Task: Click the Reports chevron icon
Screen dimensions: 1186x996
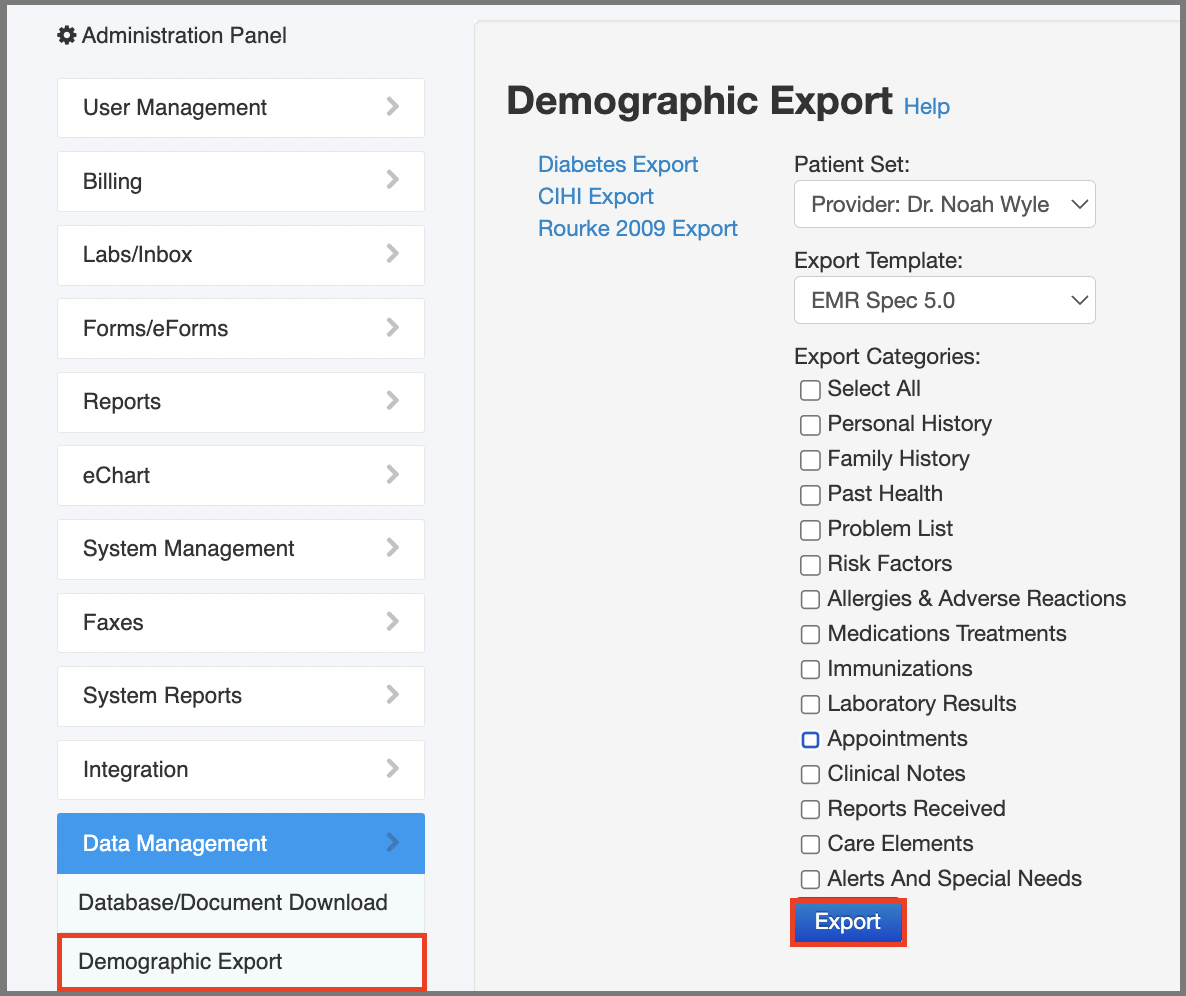Action: [x=394, y=402]
